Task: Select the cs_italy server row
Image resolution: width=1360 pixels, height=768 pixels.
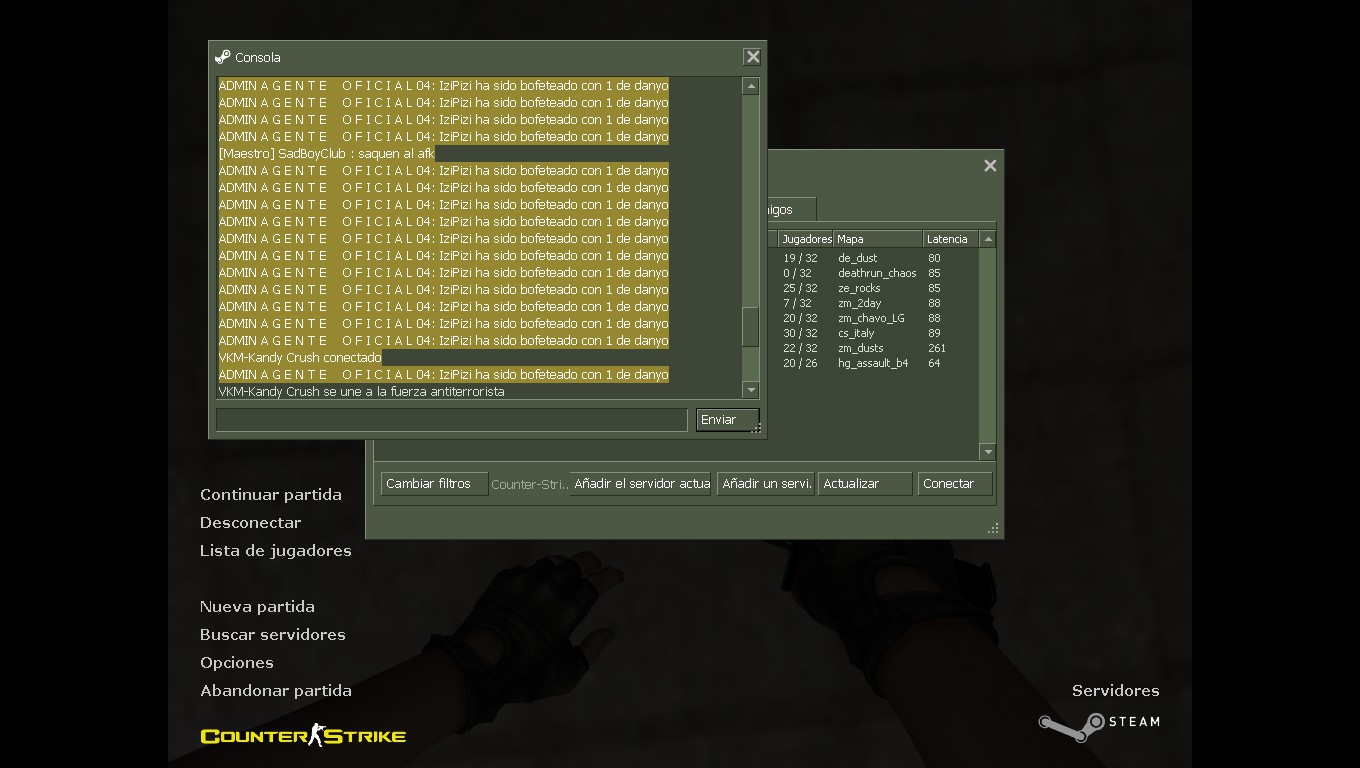Action: coord(873,333)
